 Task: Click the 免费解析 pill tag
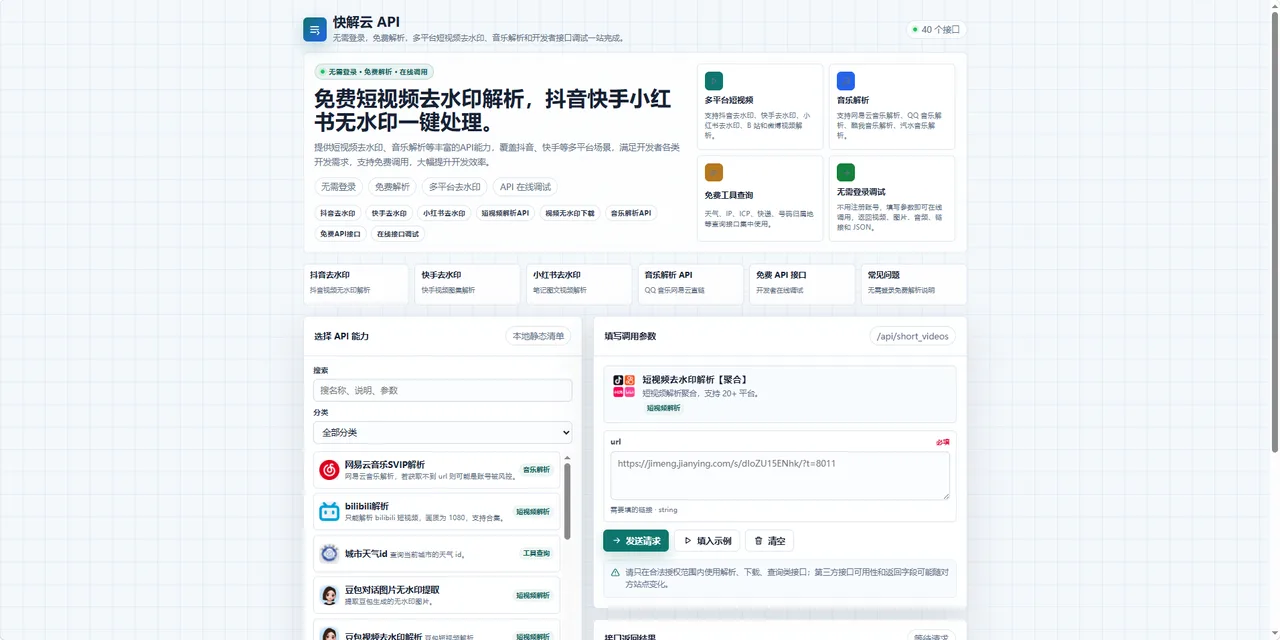pos(393,187)
